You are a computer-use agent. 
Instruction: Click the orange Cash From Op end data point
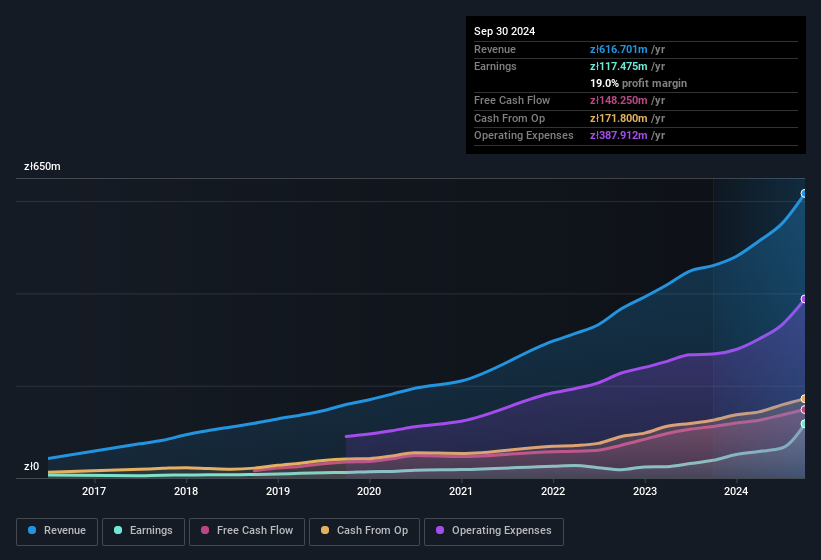(804, 399)
